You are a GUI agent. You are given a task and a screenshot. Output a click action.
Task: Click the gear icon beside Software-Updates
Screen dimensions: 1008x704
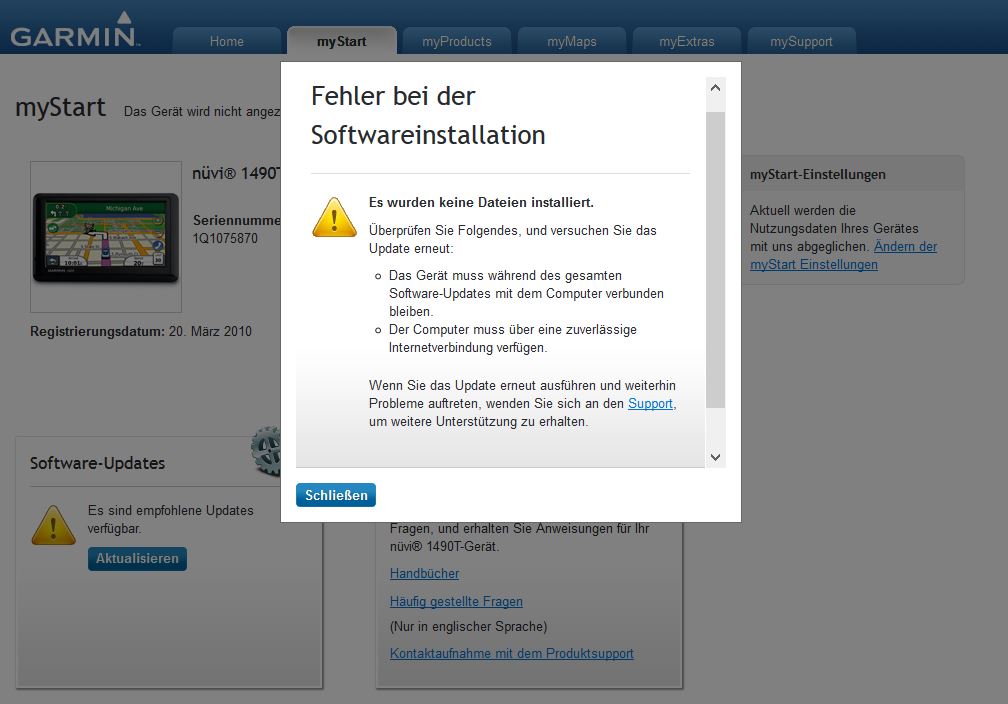(x=265, y=450)
